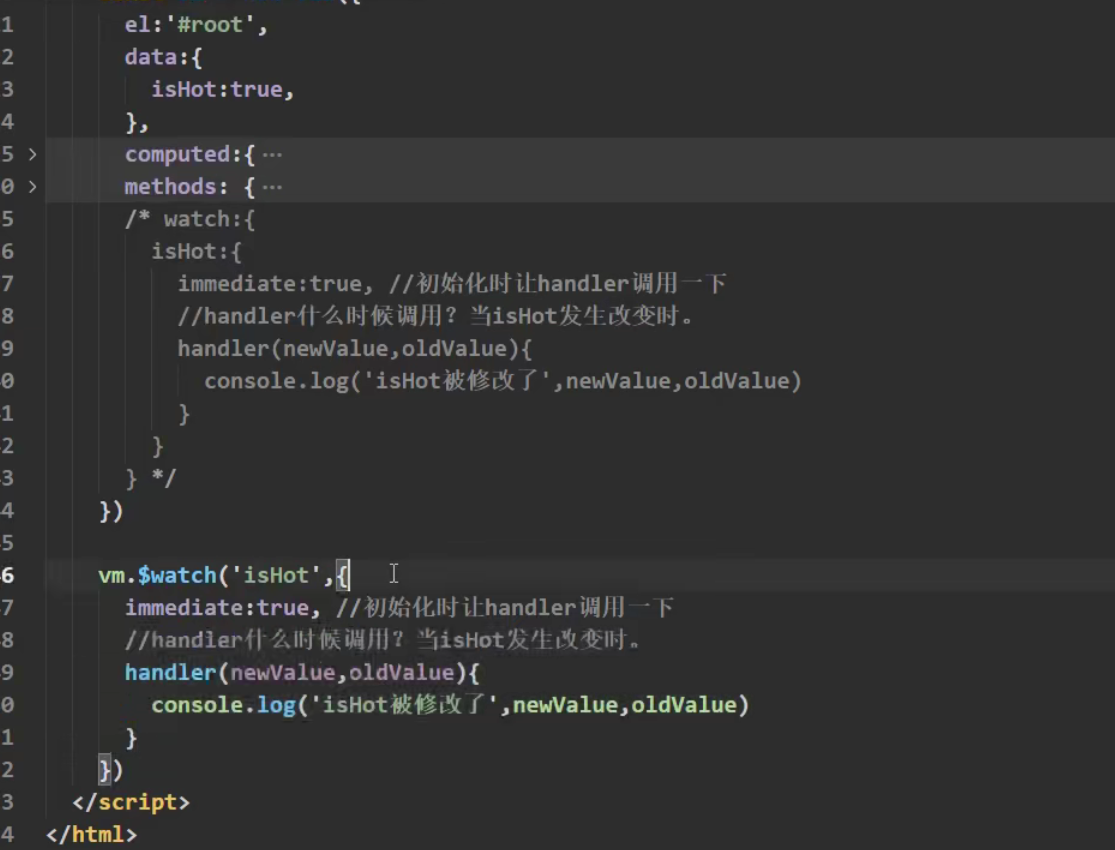Click immediate:true in commented watch block
Viewport: 1115px width, 850px height.
[270, 284]
